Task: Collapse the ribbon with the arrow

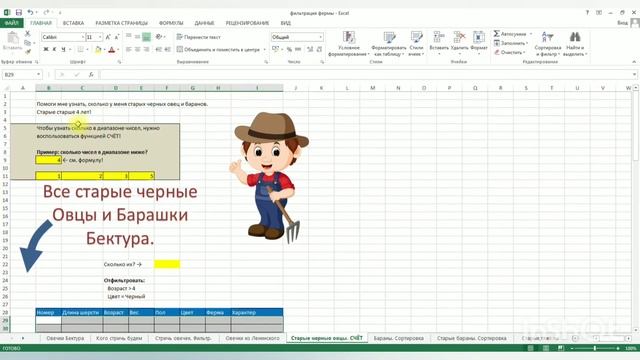Action: pyautogui.click(x=634, y=62)
